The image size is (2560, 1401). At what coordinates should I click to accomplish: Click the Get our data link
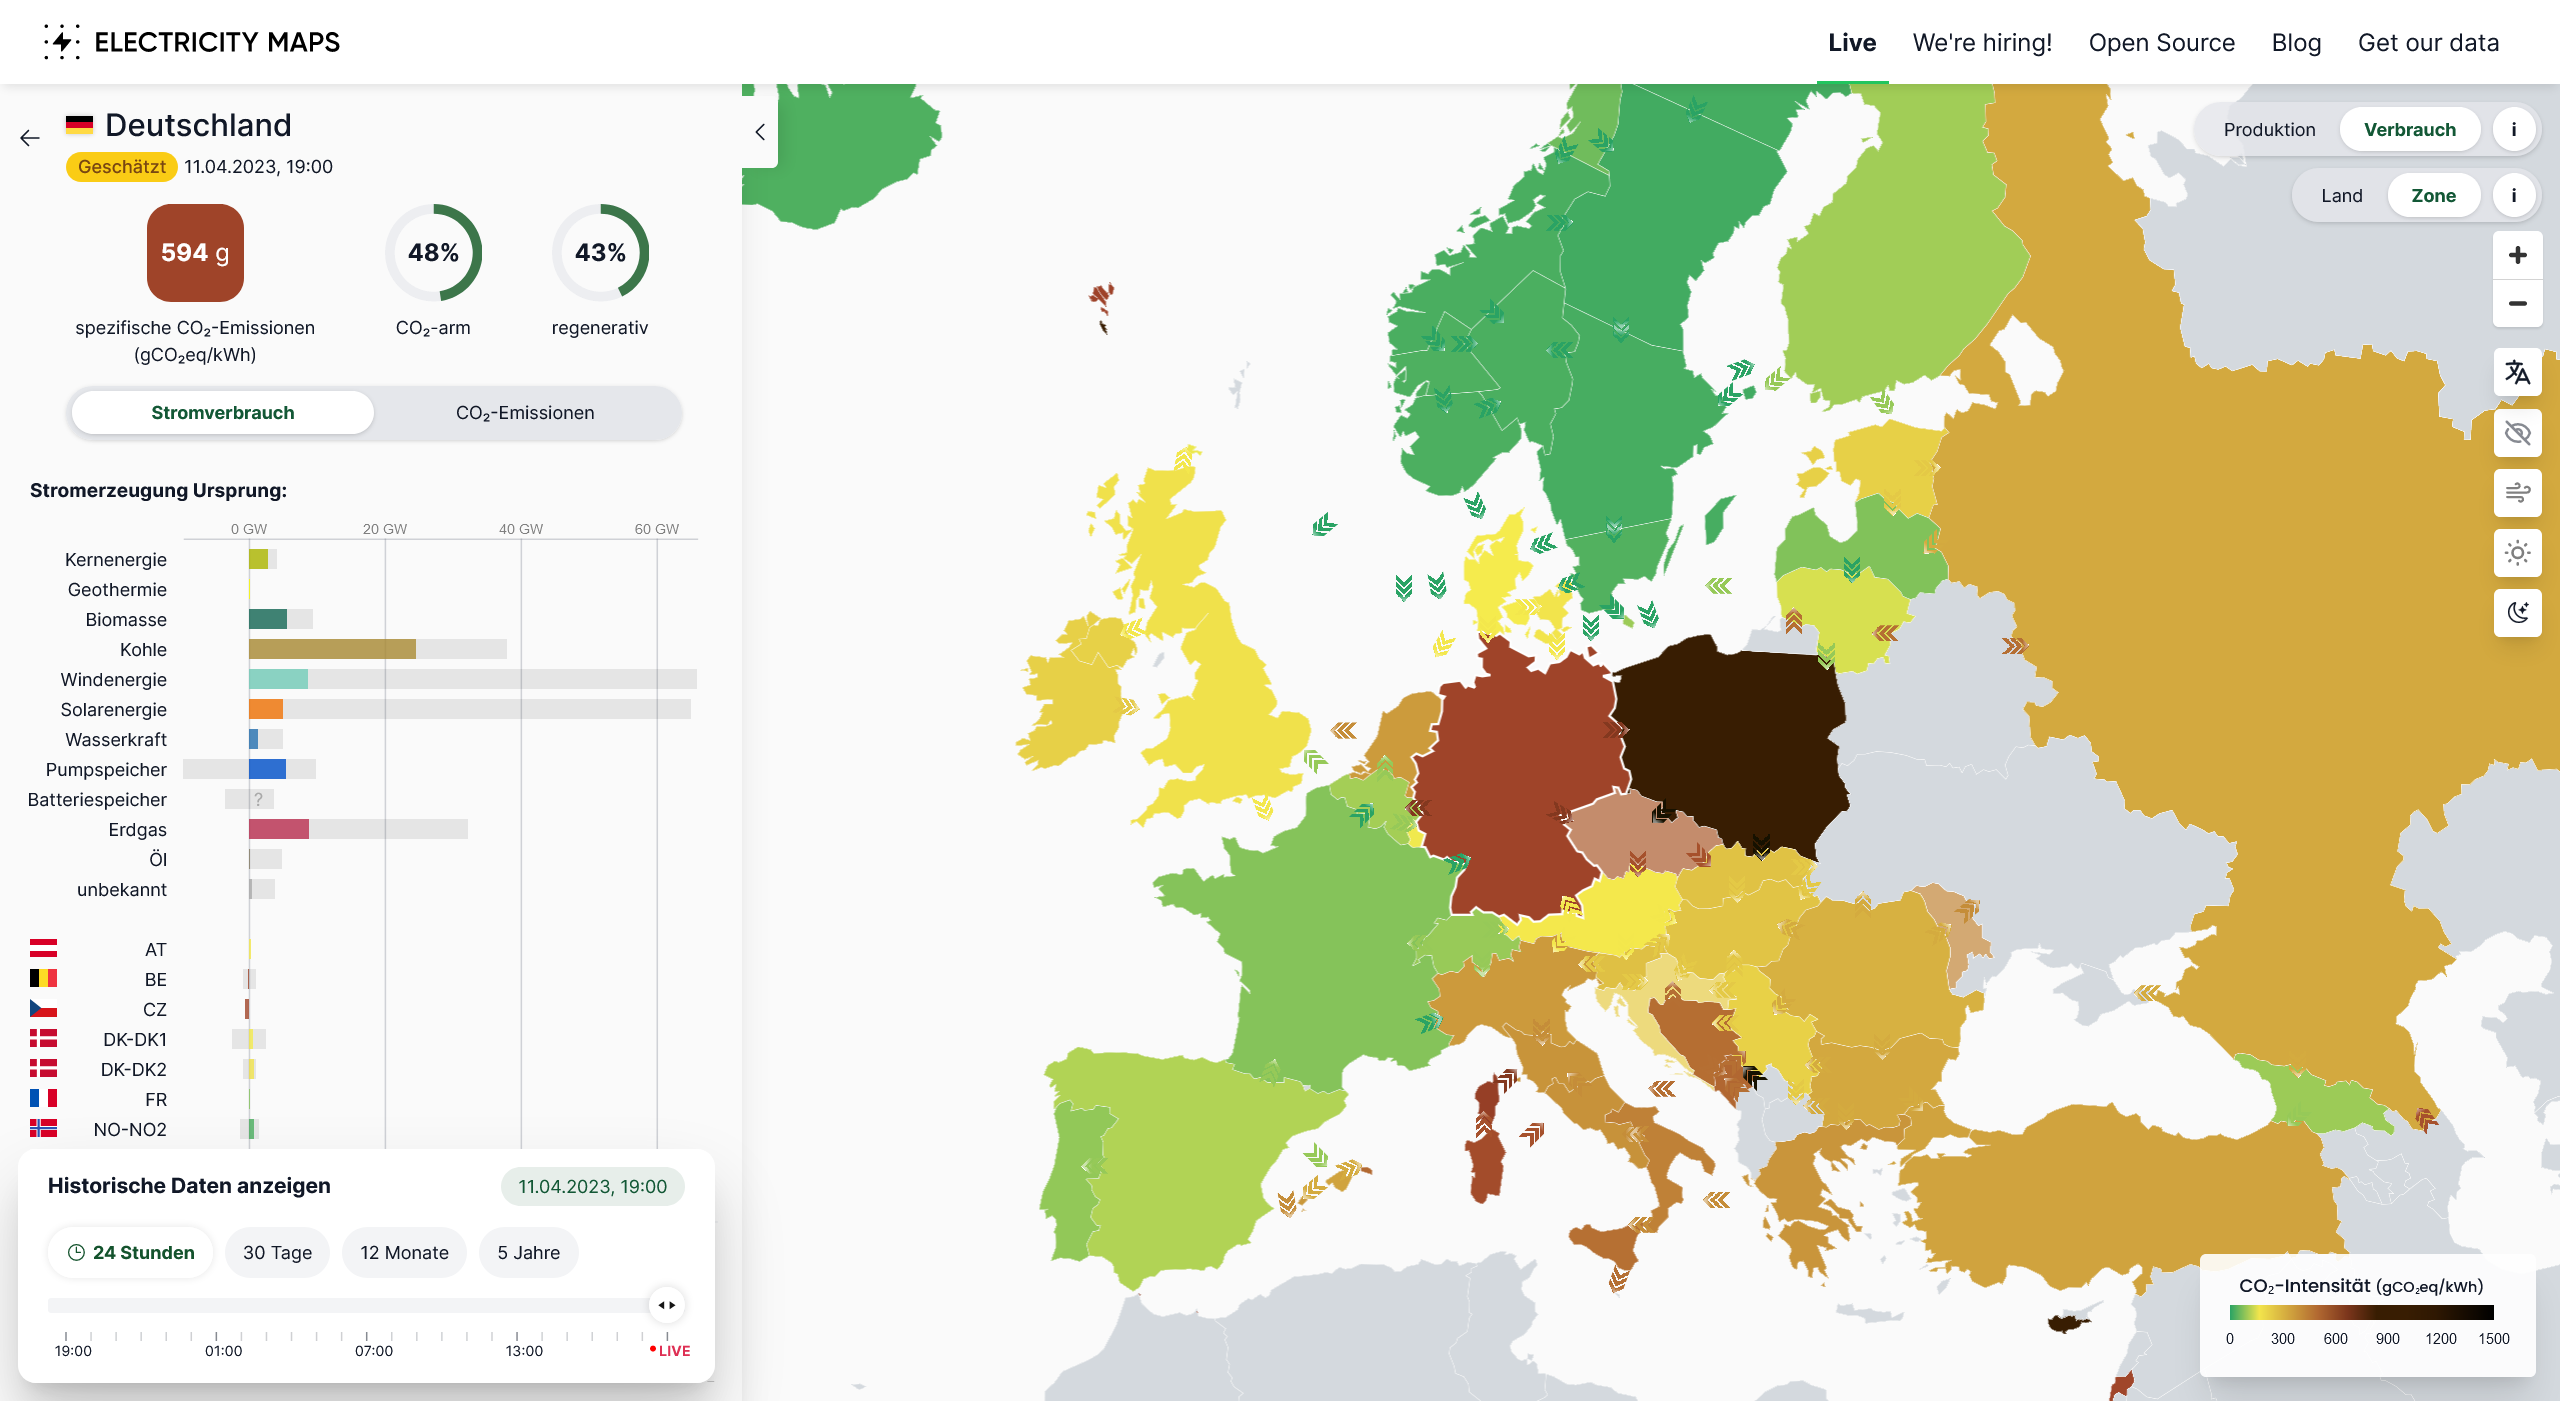(x=2428, y=42)
